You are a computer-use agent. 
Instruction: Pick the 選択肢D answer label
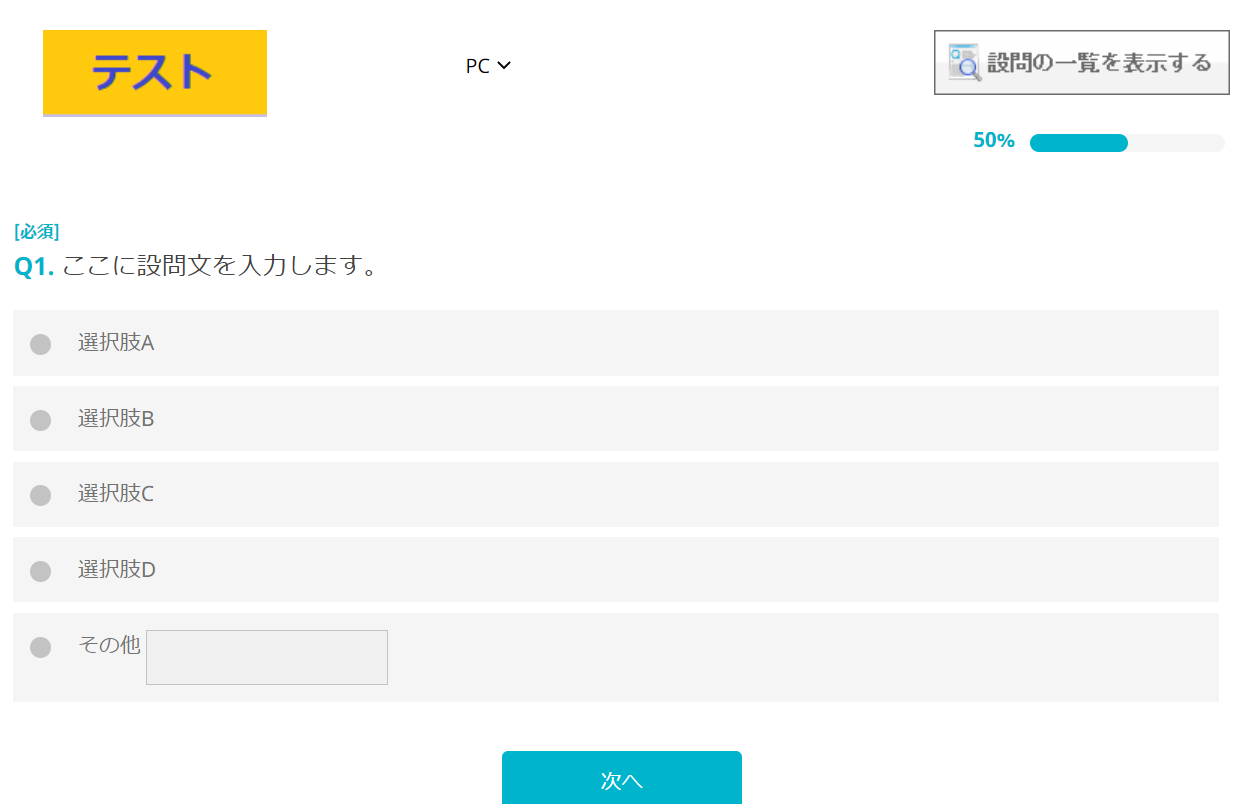(x=117, y=570)
